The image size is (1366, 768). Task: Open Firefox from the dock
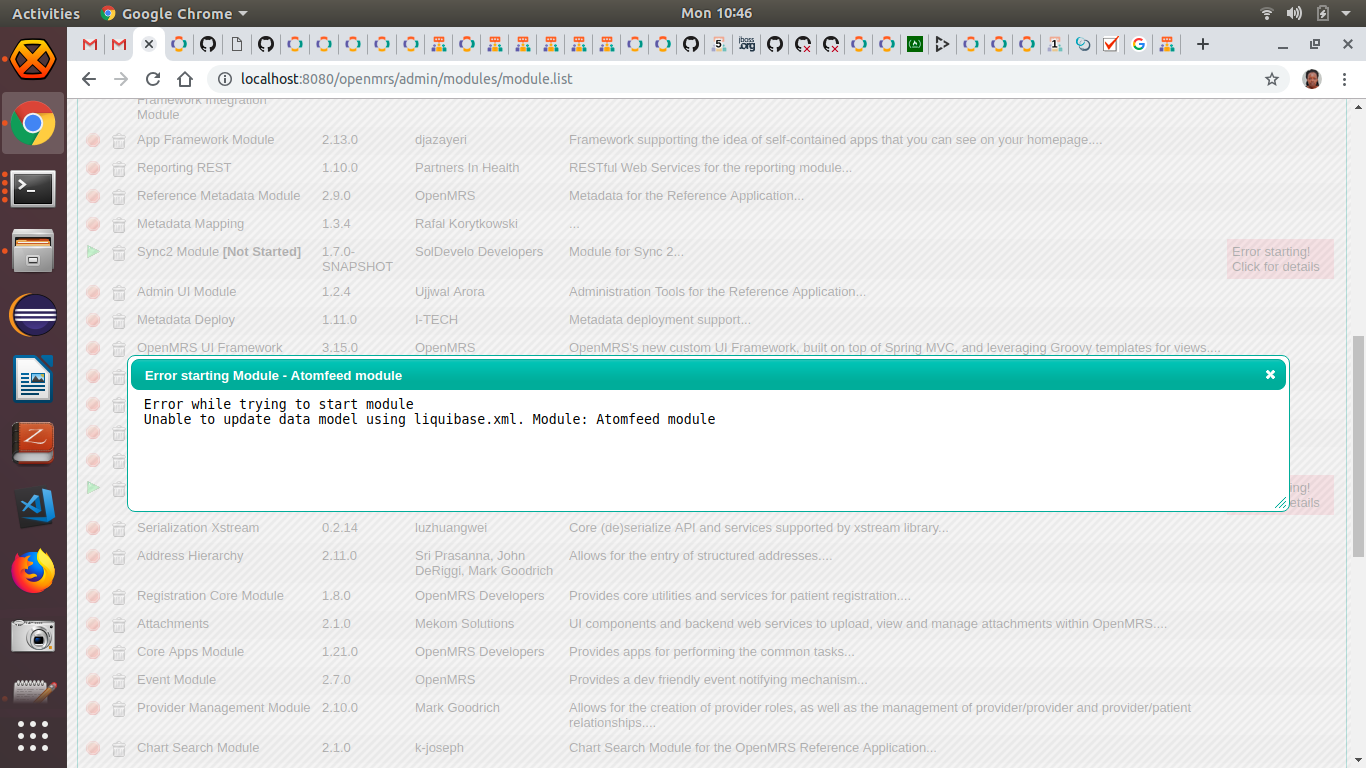click(33, 572)
